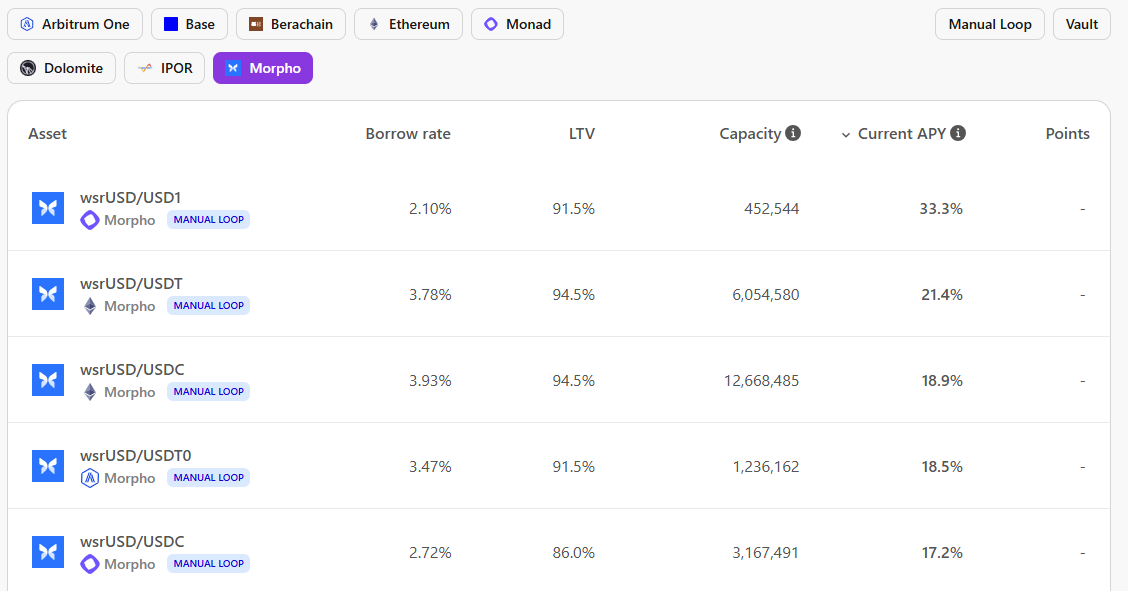The height and width of the screenshot is (591, 1128).
Task: Click capacity value 3,167,491
Action: (765, 553)
